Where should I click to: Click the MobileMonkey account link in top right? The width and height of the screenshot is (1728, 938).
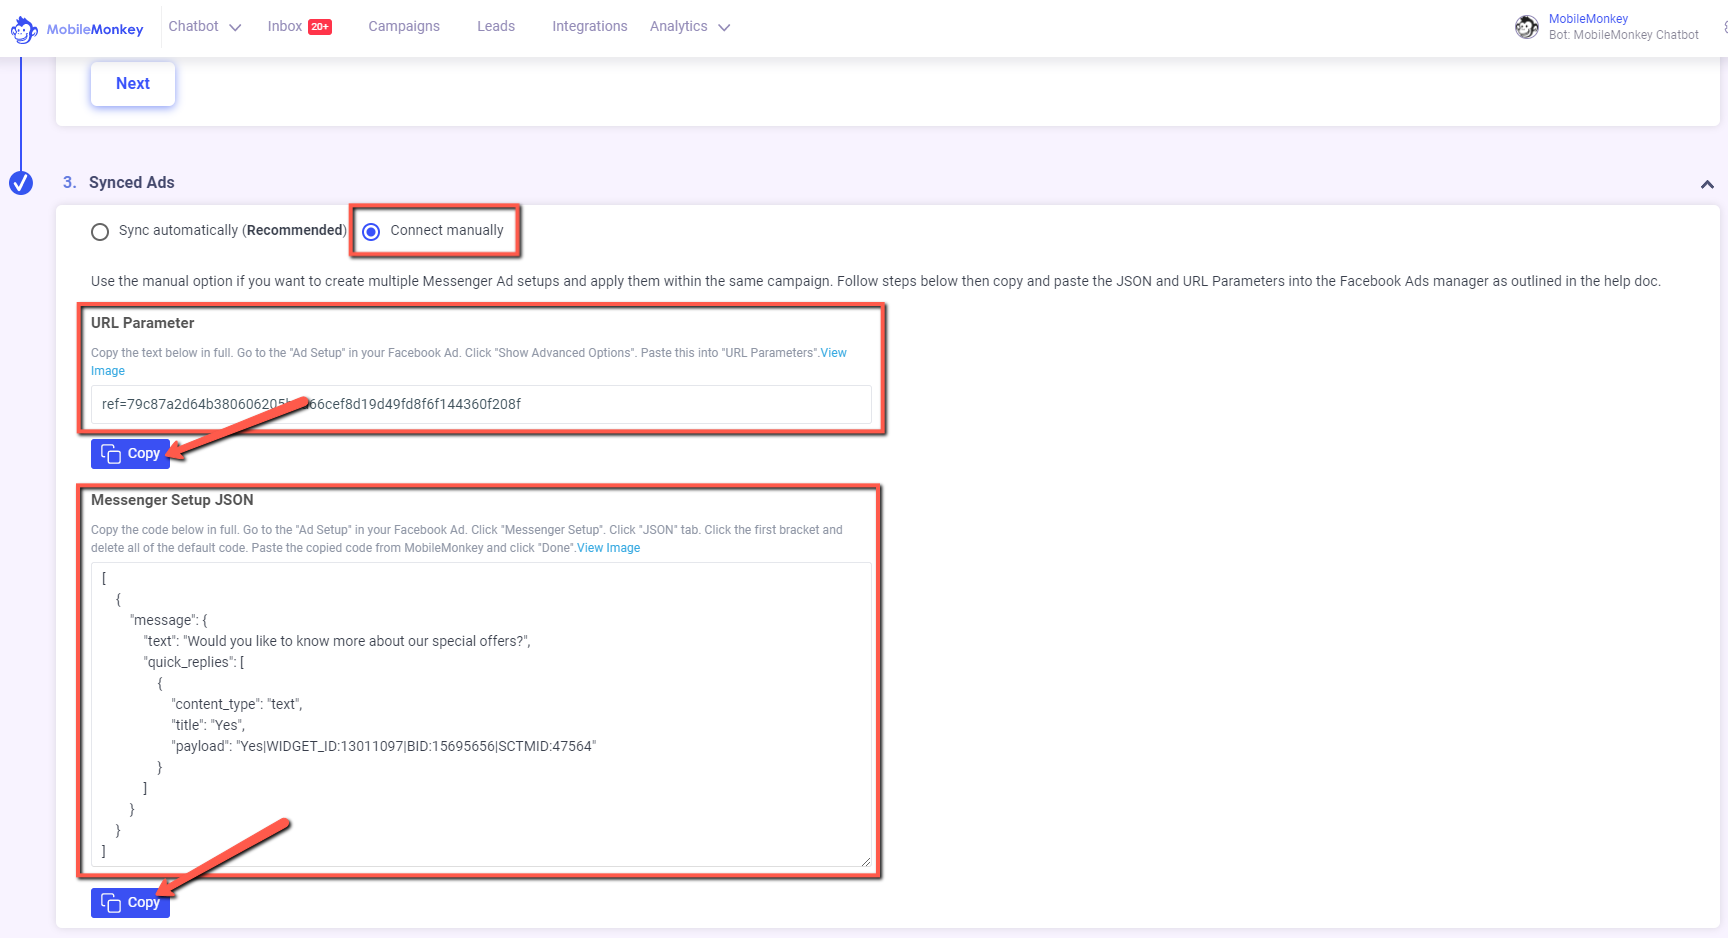click(1588, 18)
